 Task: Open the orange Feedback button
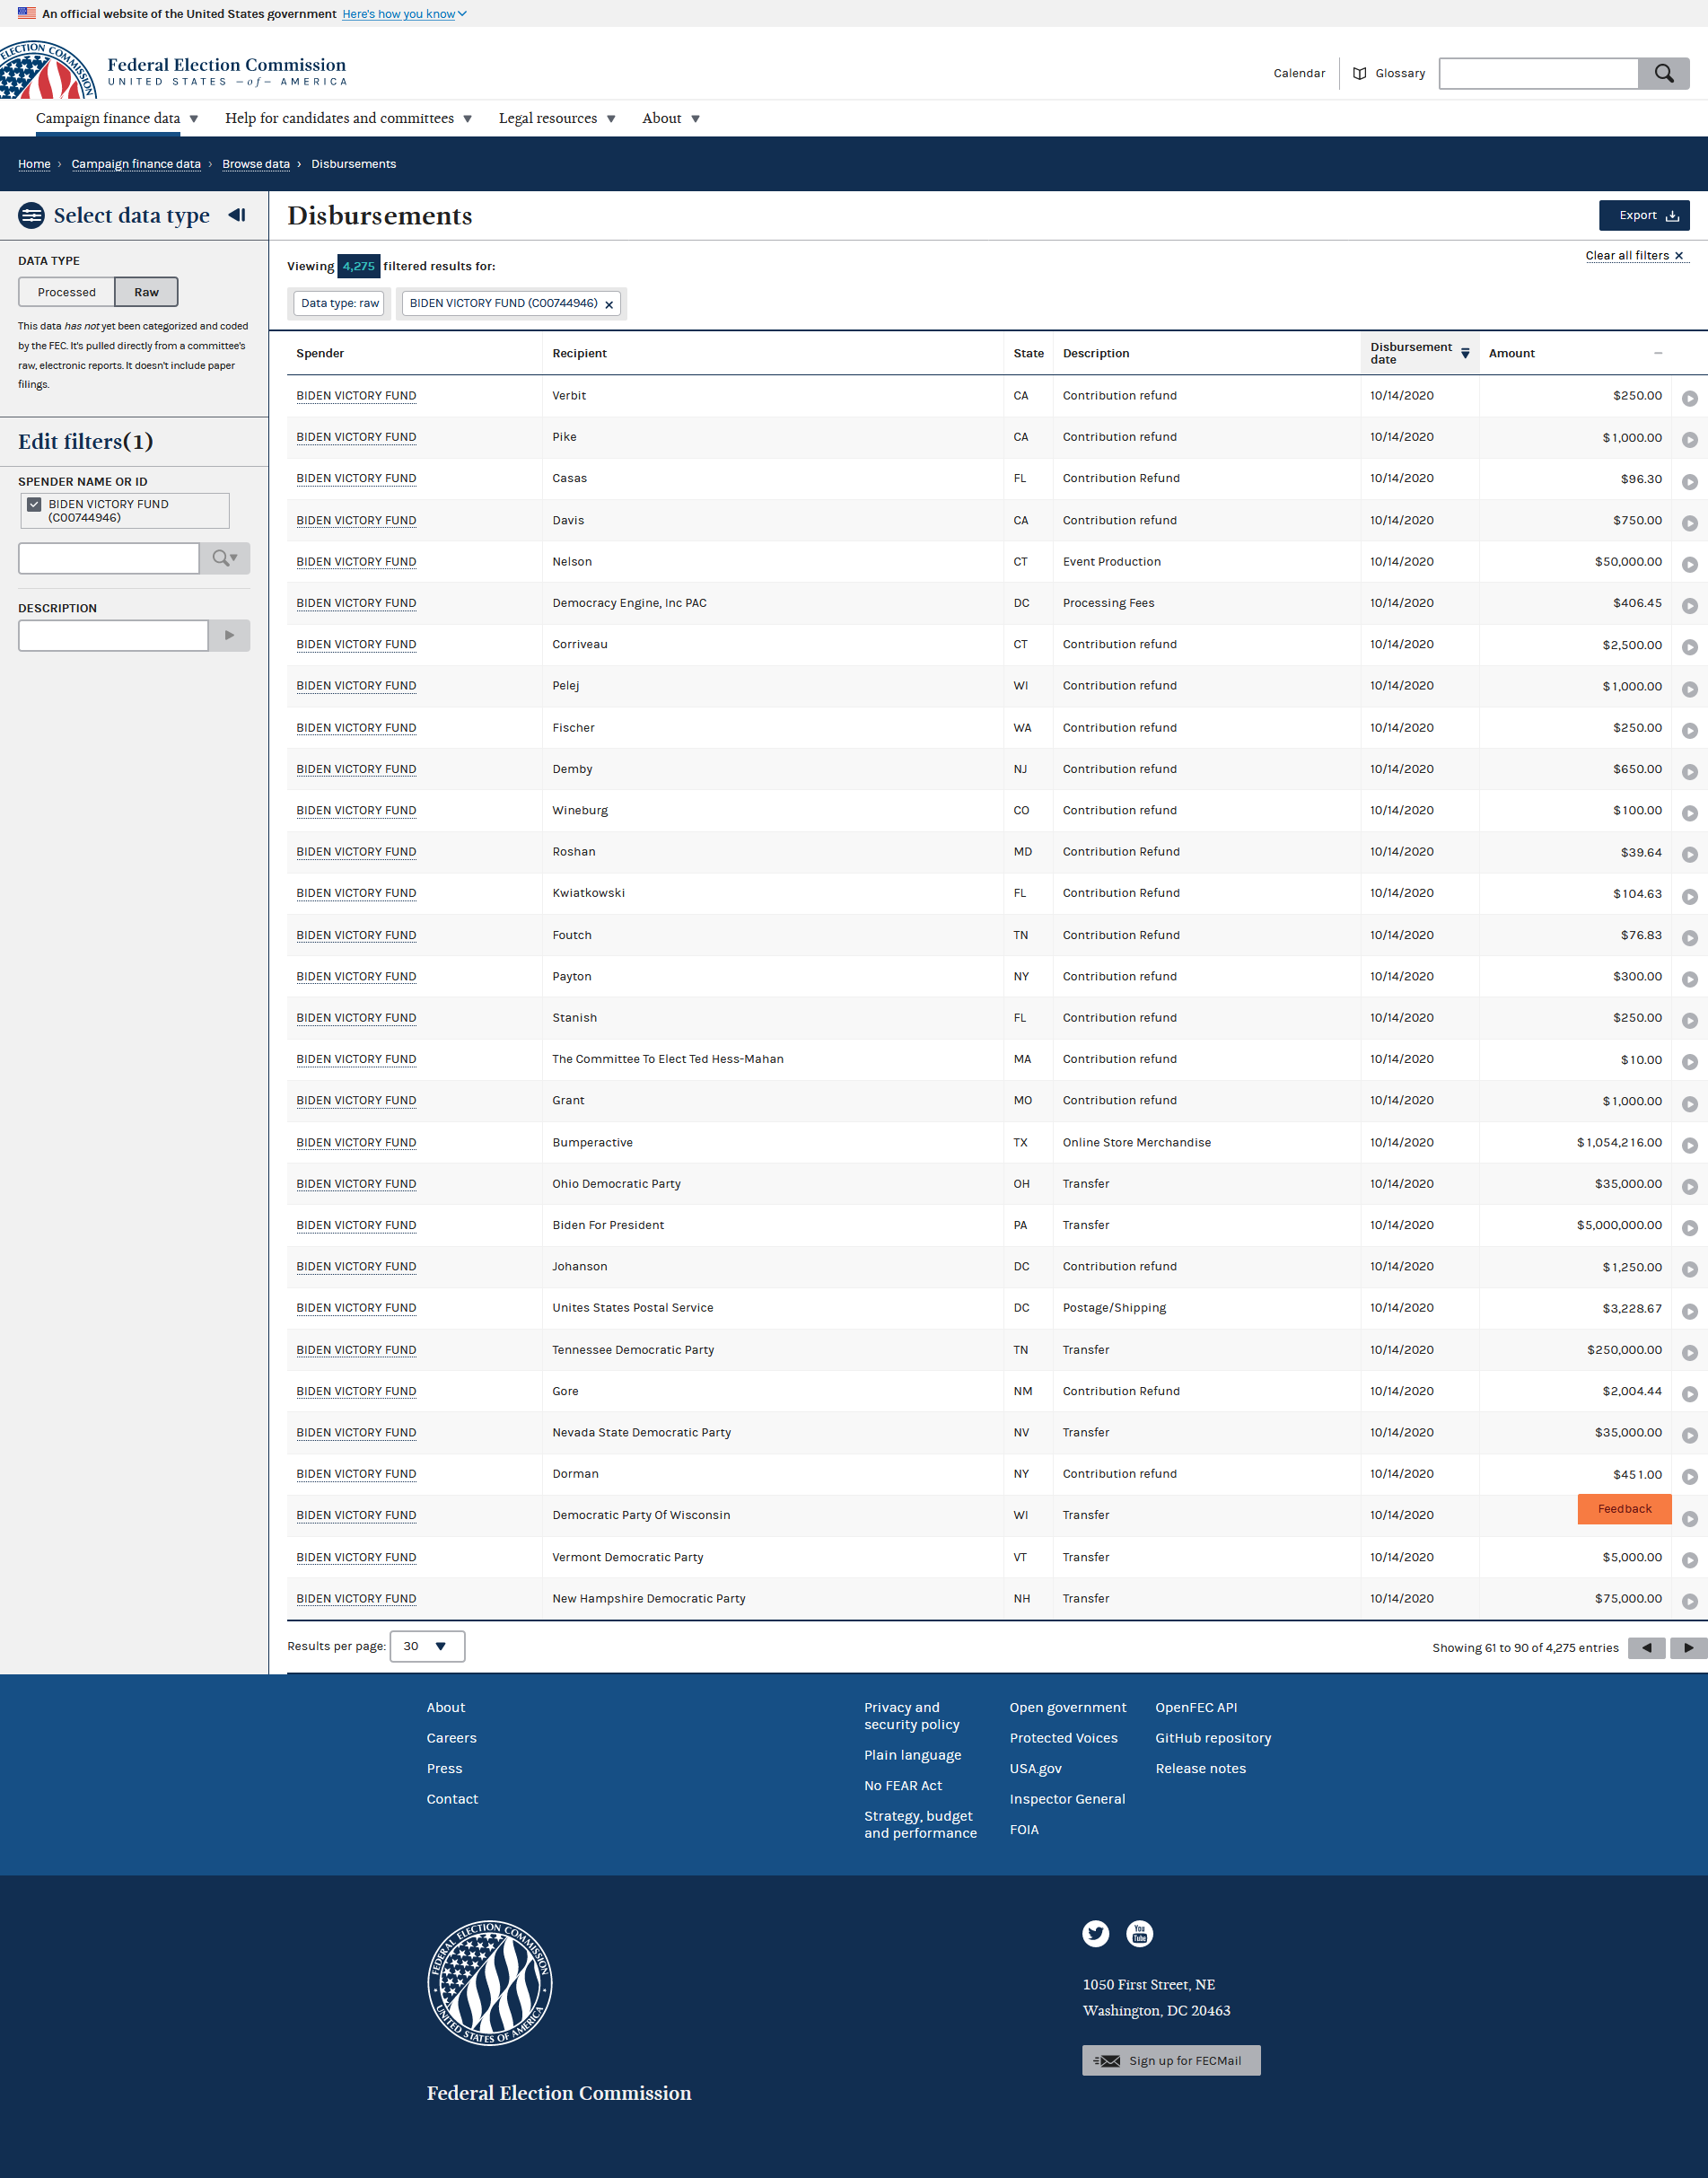[1624, 1509]
